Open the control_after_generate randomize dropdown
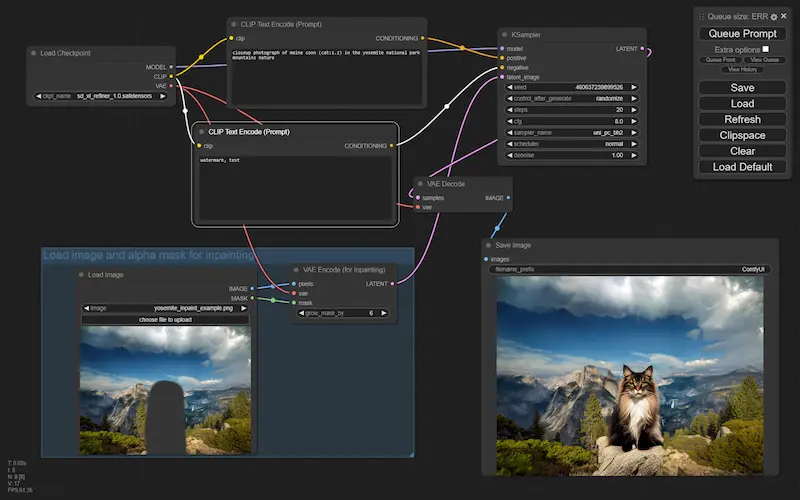 [571, 98]
